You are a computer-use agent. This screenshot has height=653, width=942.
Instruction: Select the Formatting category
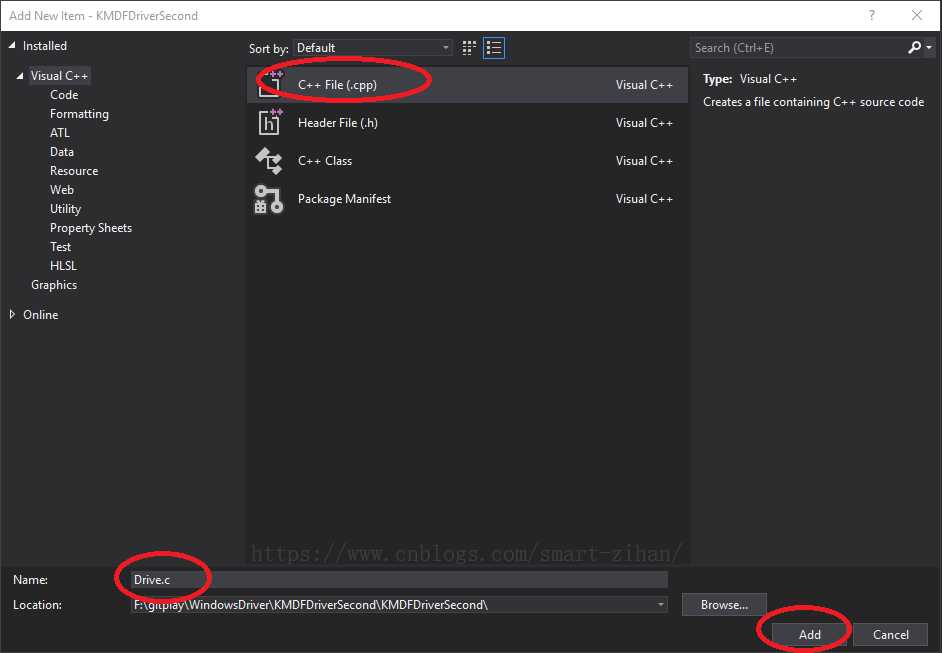79,114
